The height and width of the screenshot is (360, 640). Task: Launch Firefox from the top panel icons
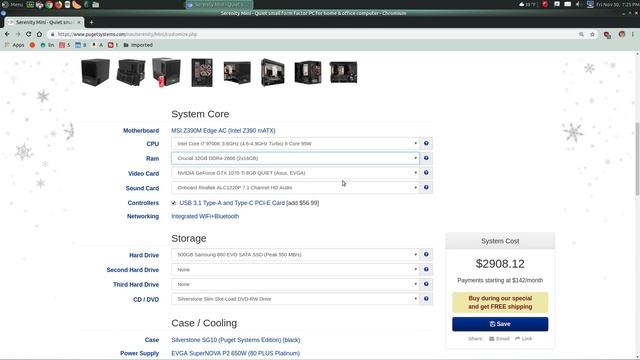pos(58,4)
